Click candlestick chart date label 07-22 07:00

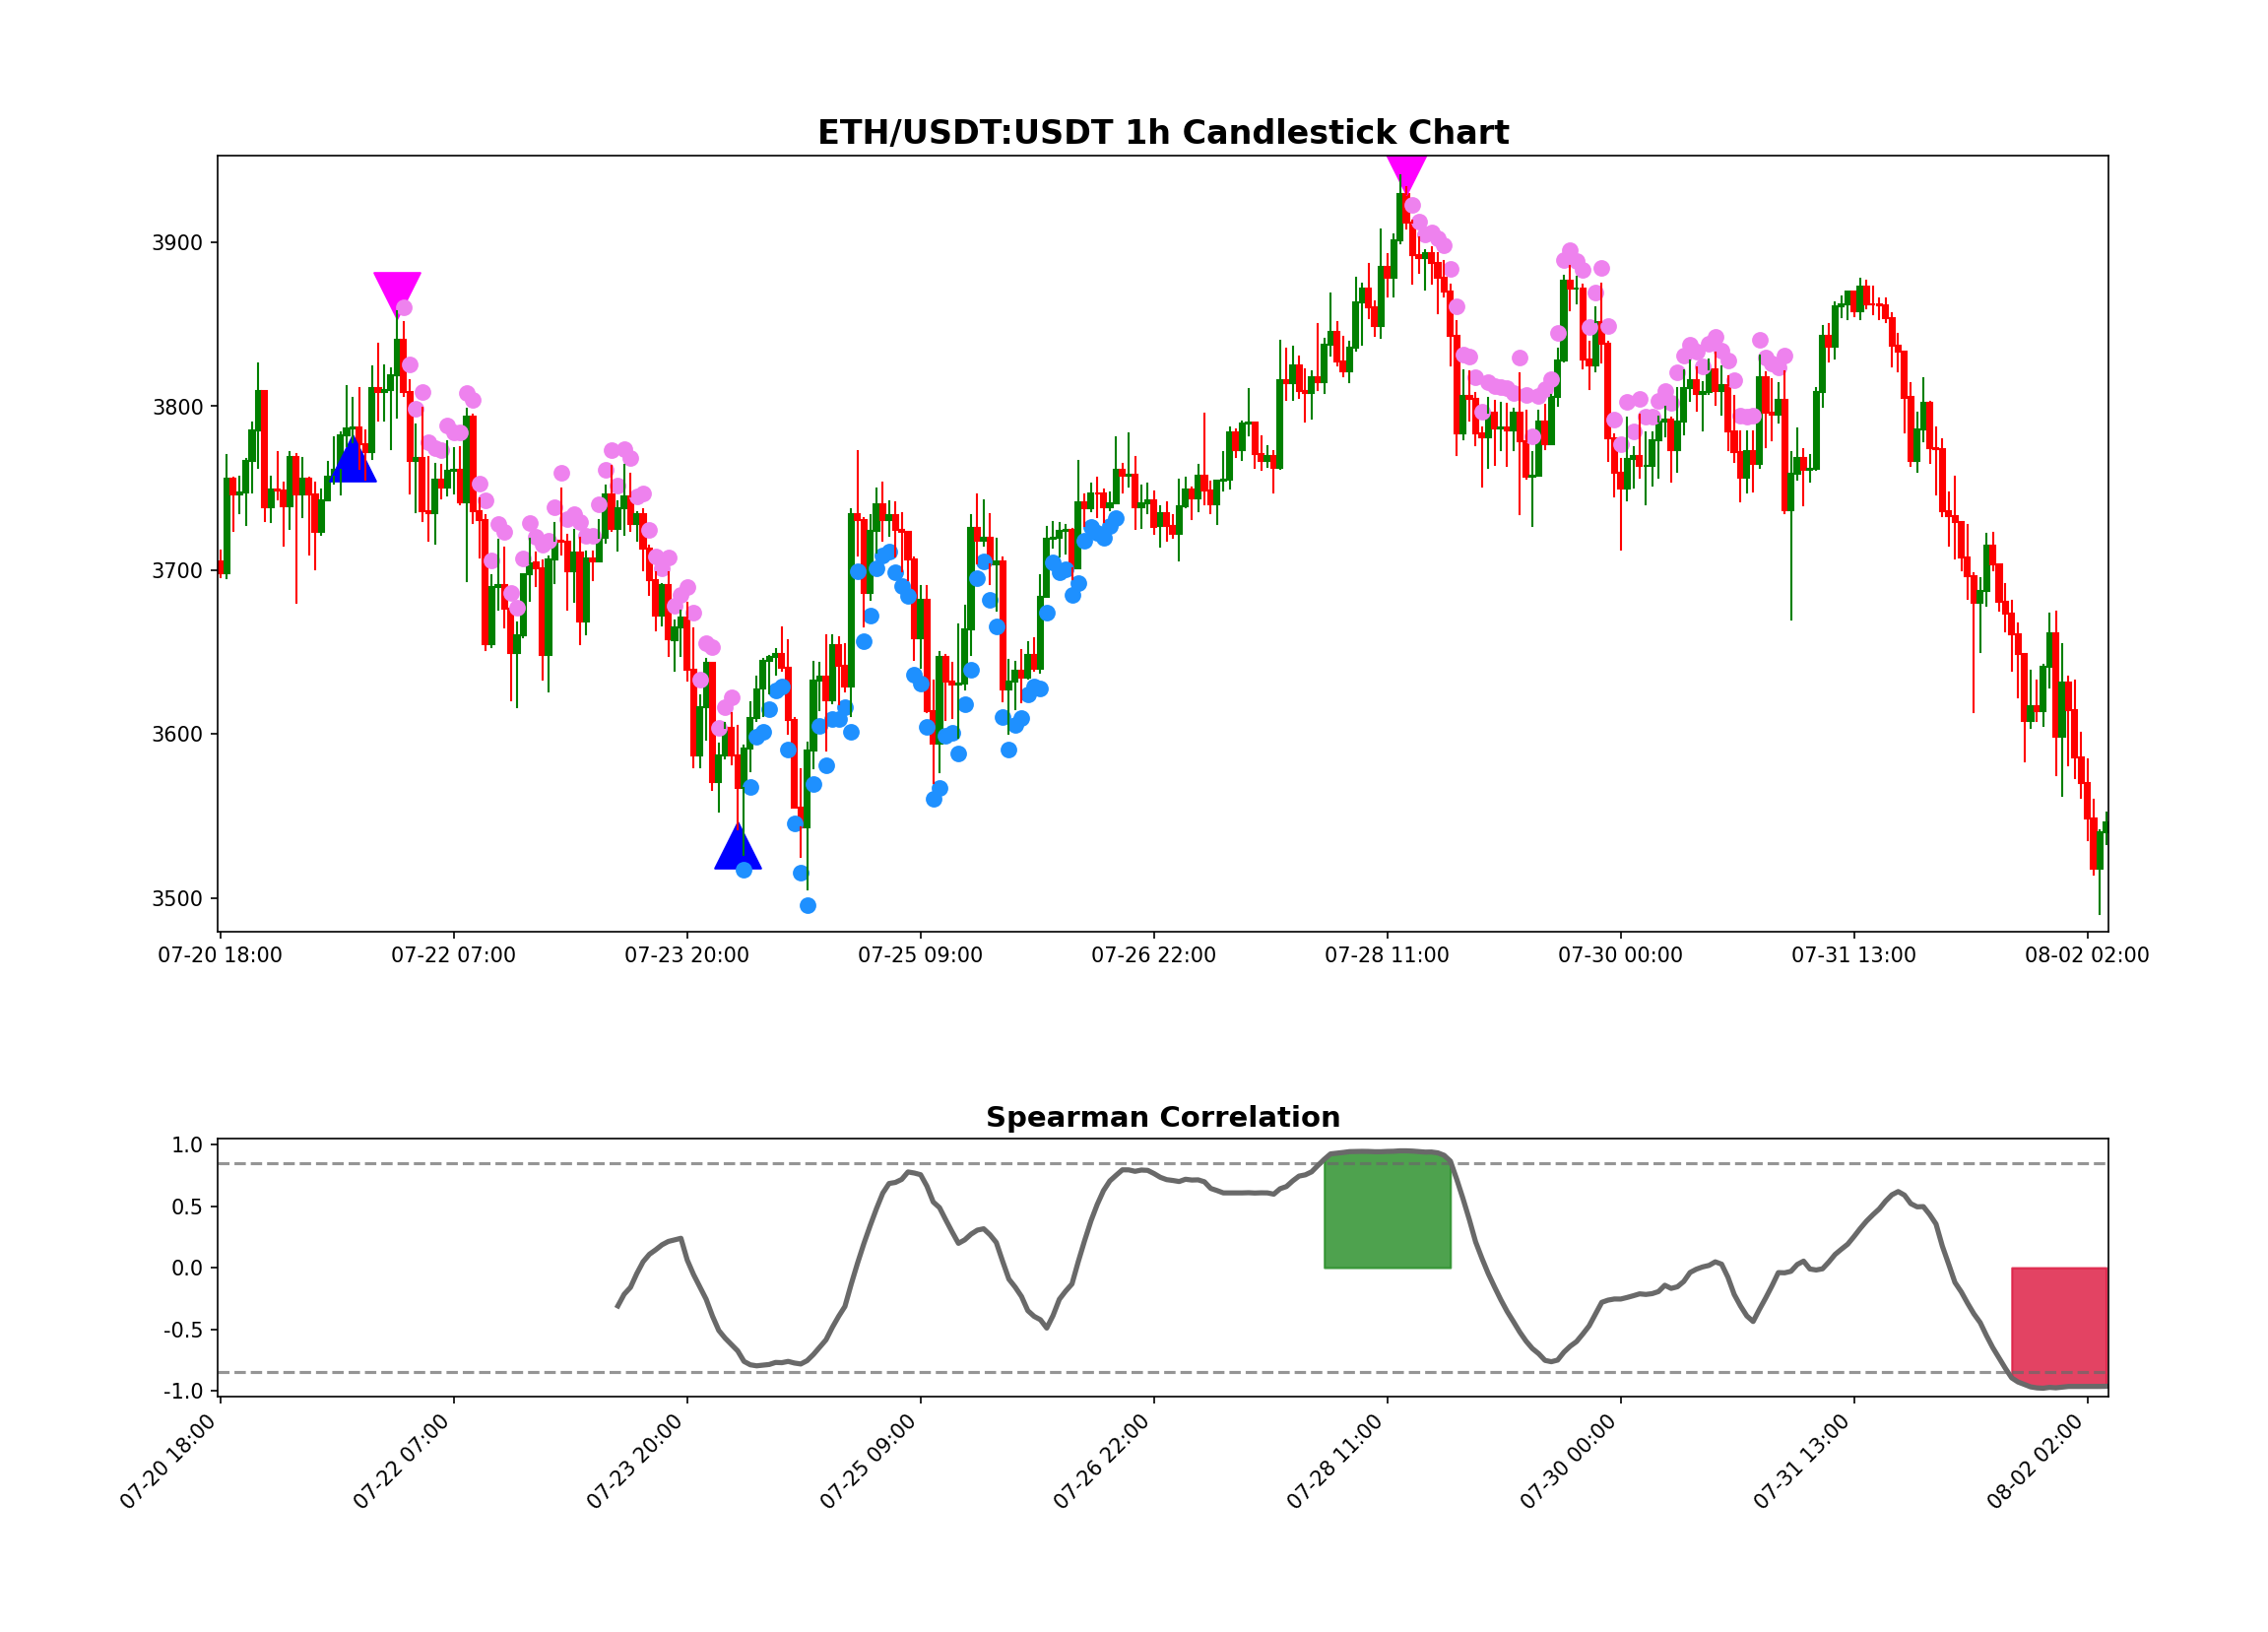click(453, 955)
